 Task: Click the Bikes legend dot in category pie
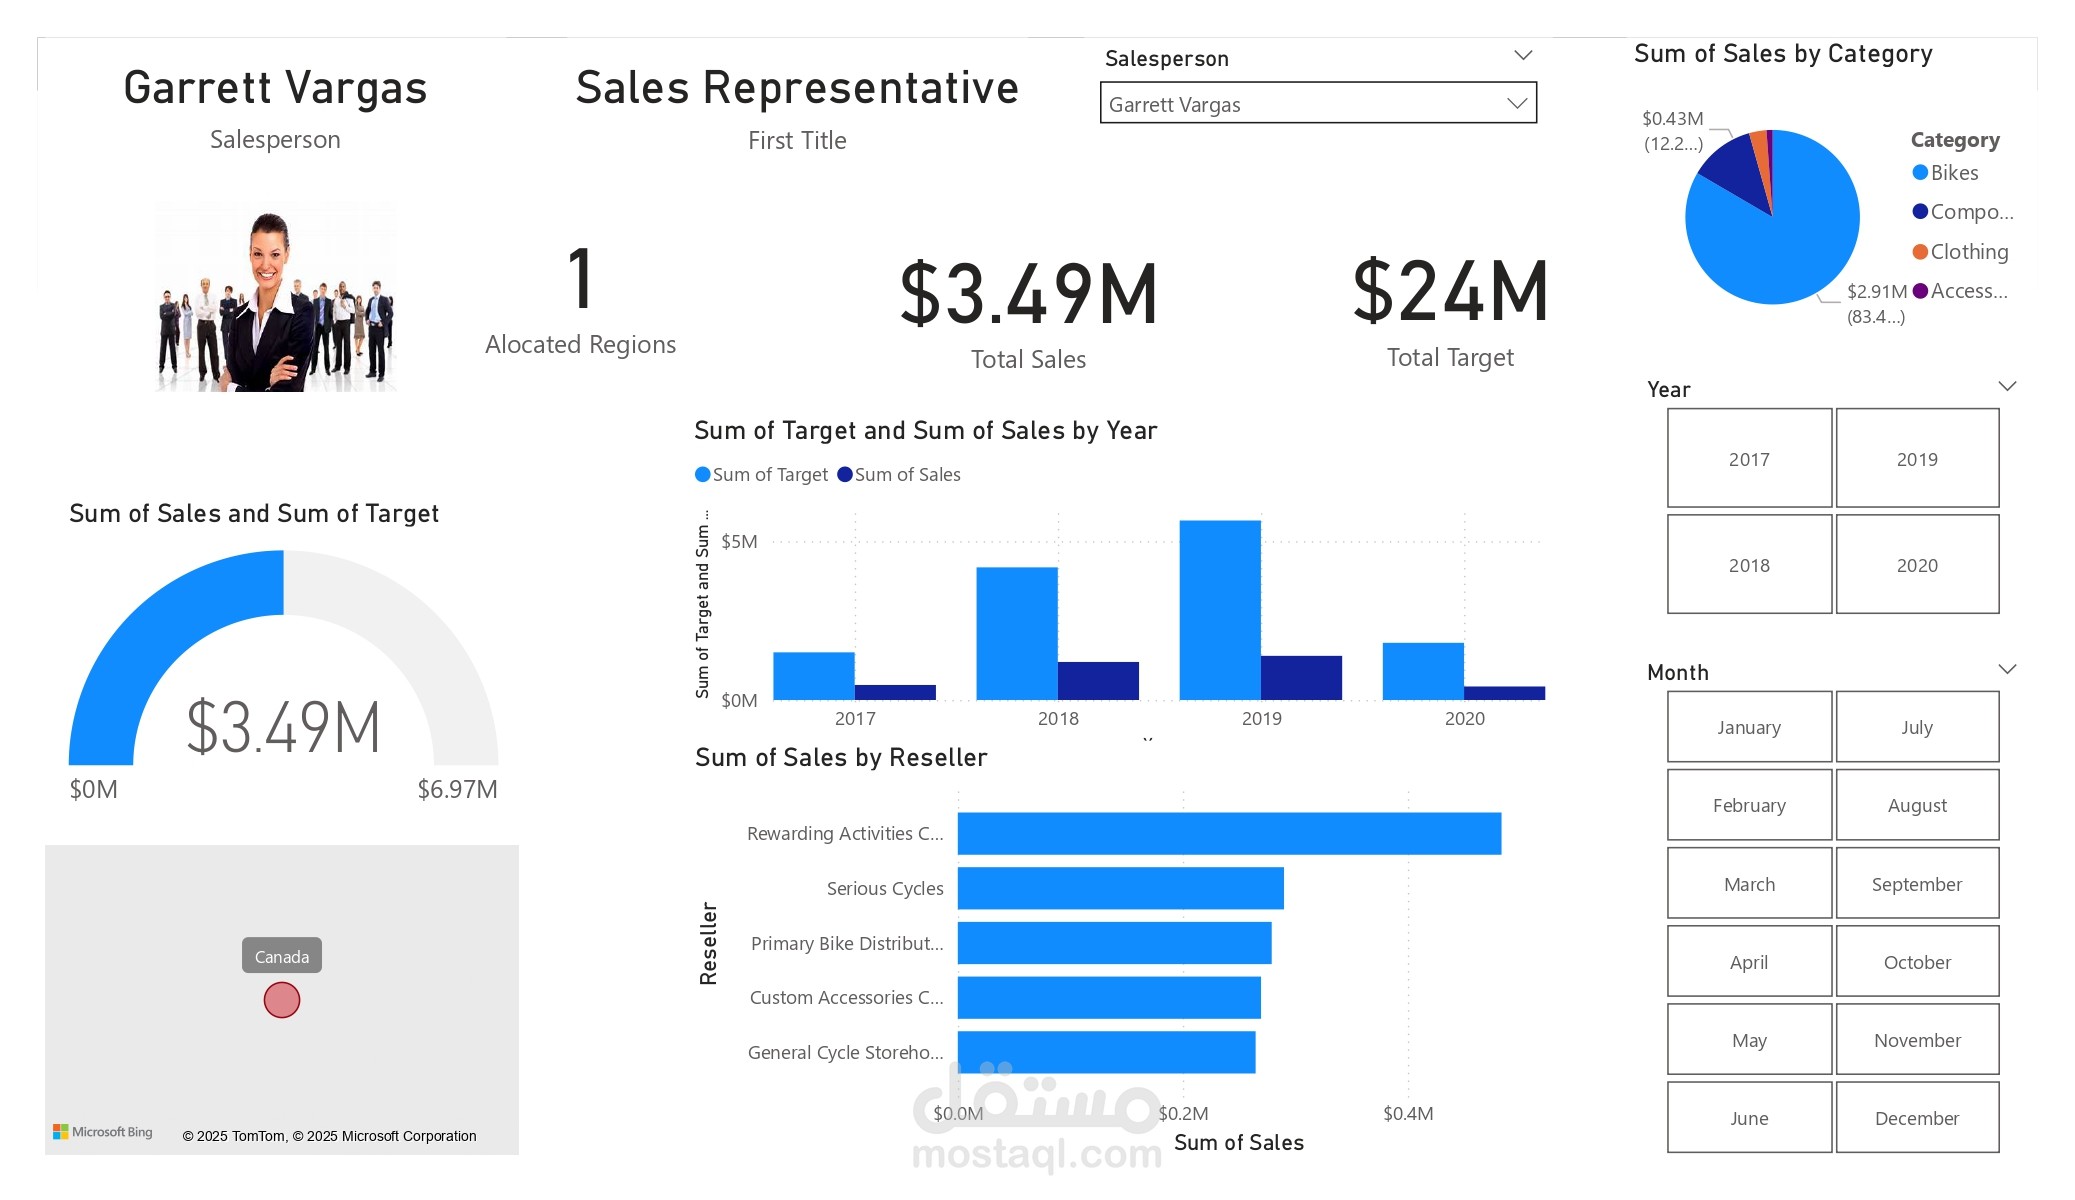tap(1919, 172)
